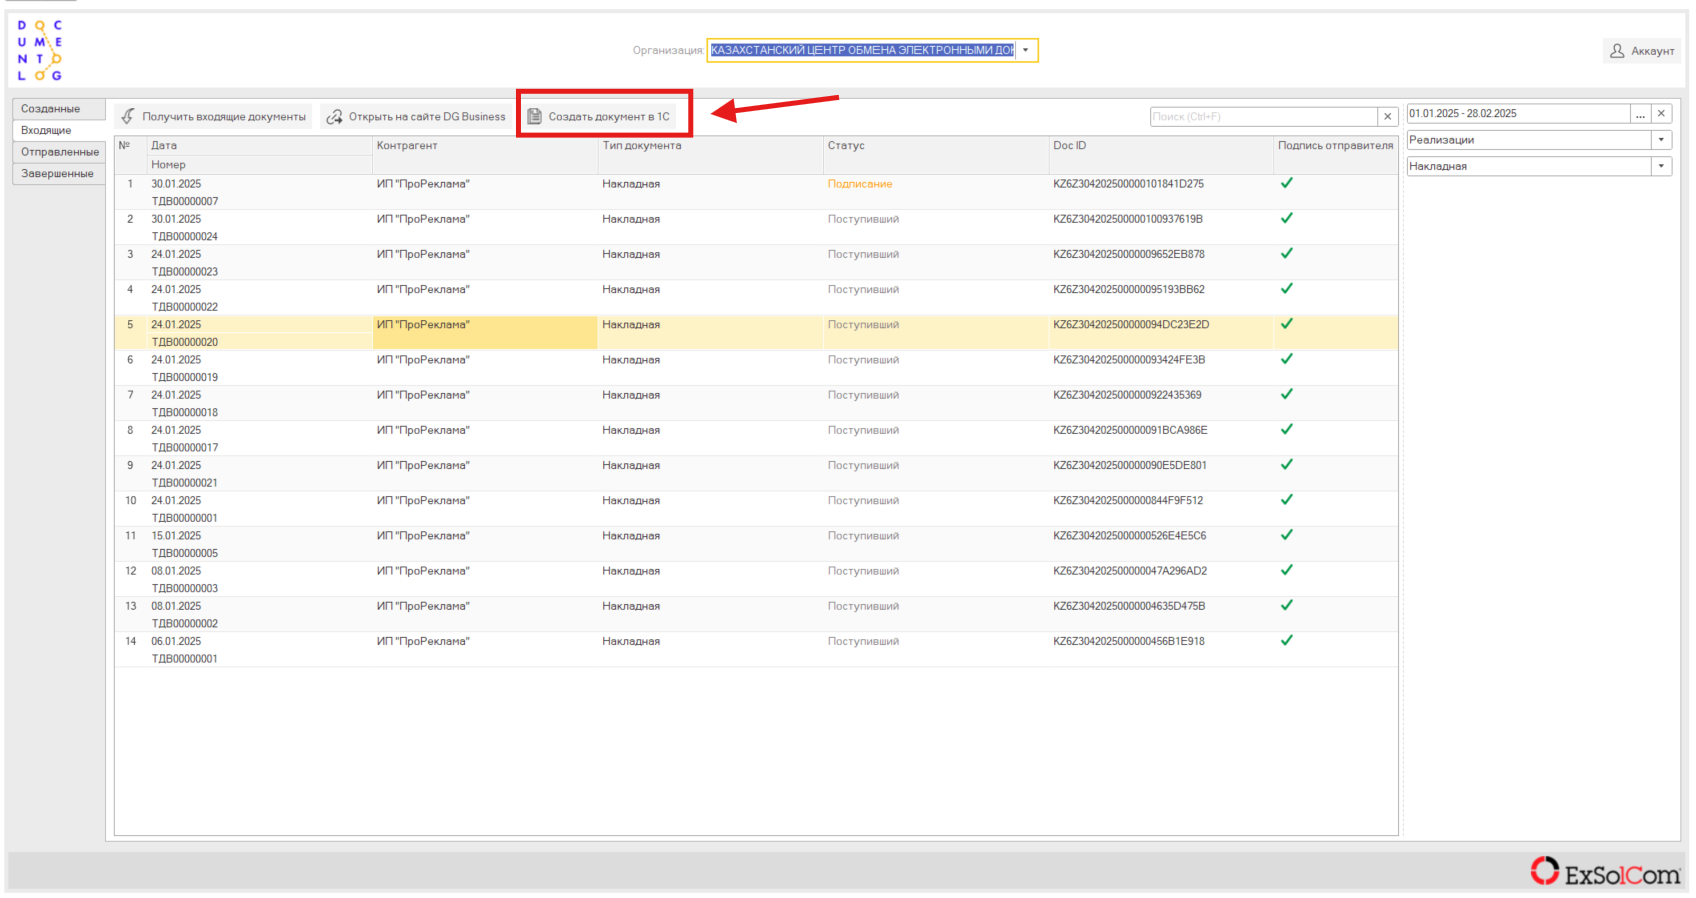Select Doc ID ending 922435369

(x=1127, y=395)
